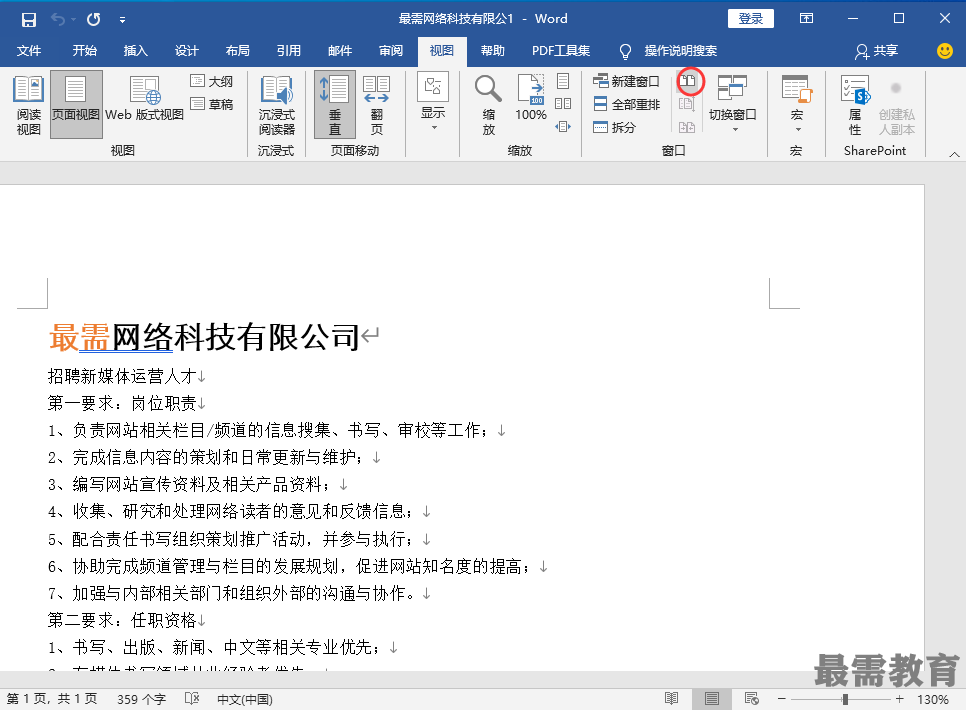The height and width of the screenshot is (710, 966).
Task: Save the document with the floppy disk icon
Action: [28, 19]
